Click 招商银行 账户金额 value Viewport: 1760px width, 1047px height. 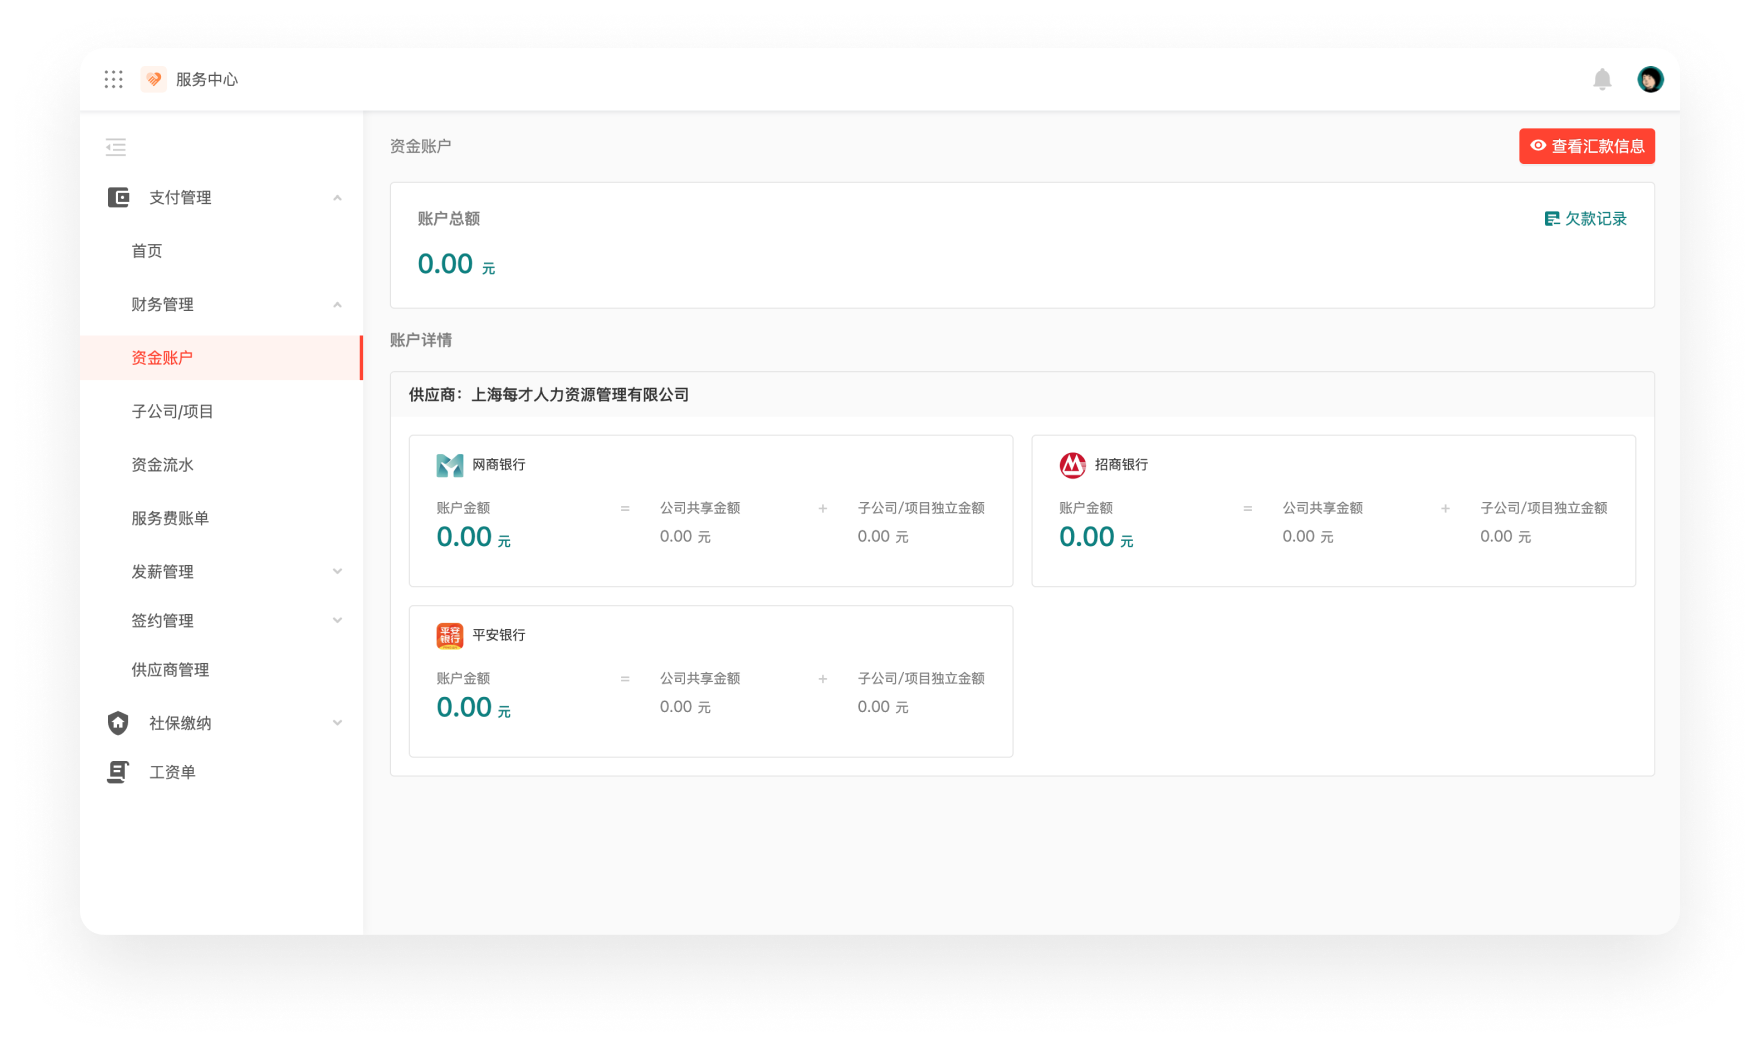pyautogui.click(x=1096, y=537)
